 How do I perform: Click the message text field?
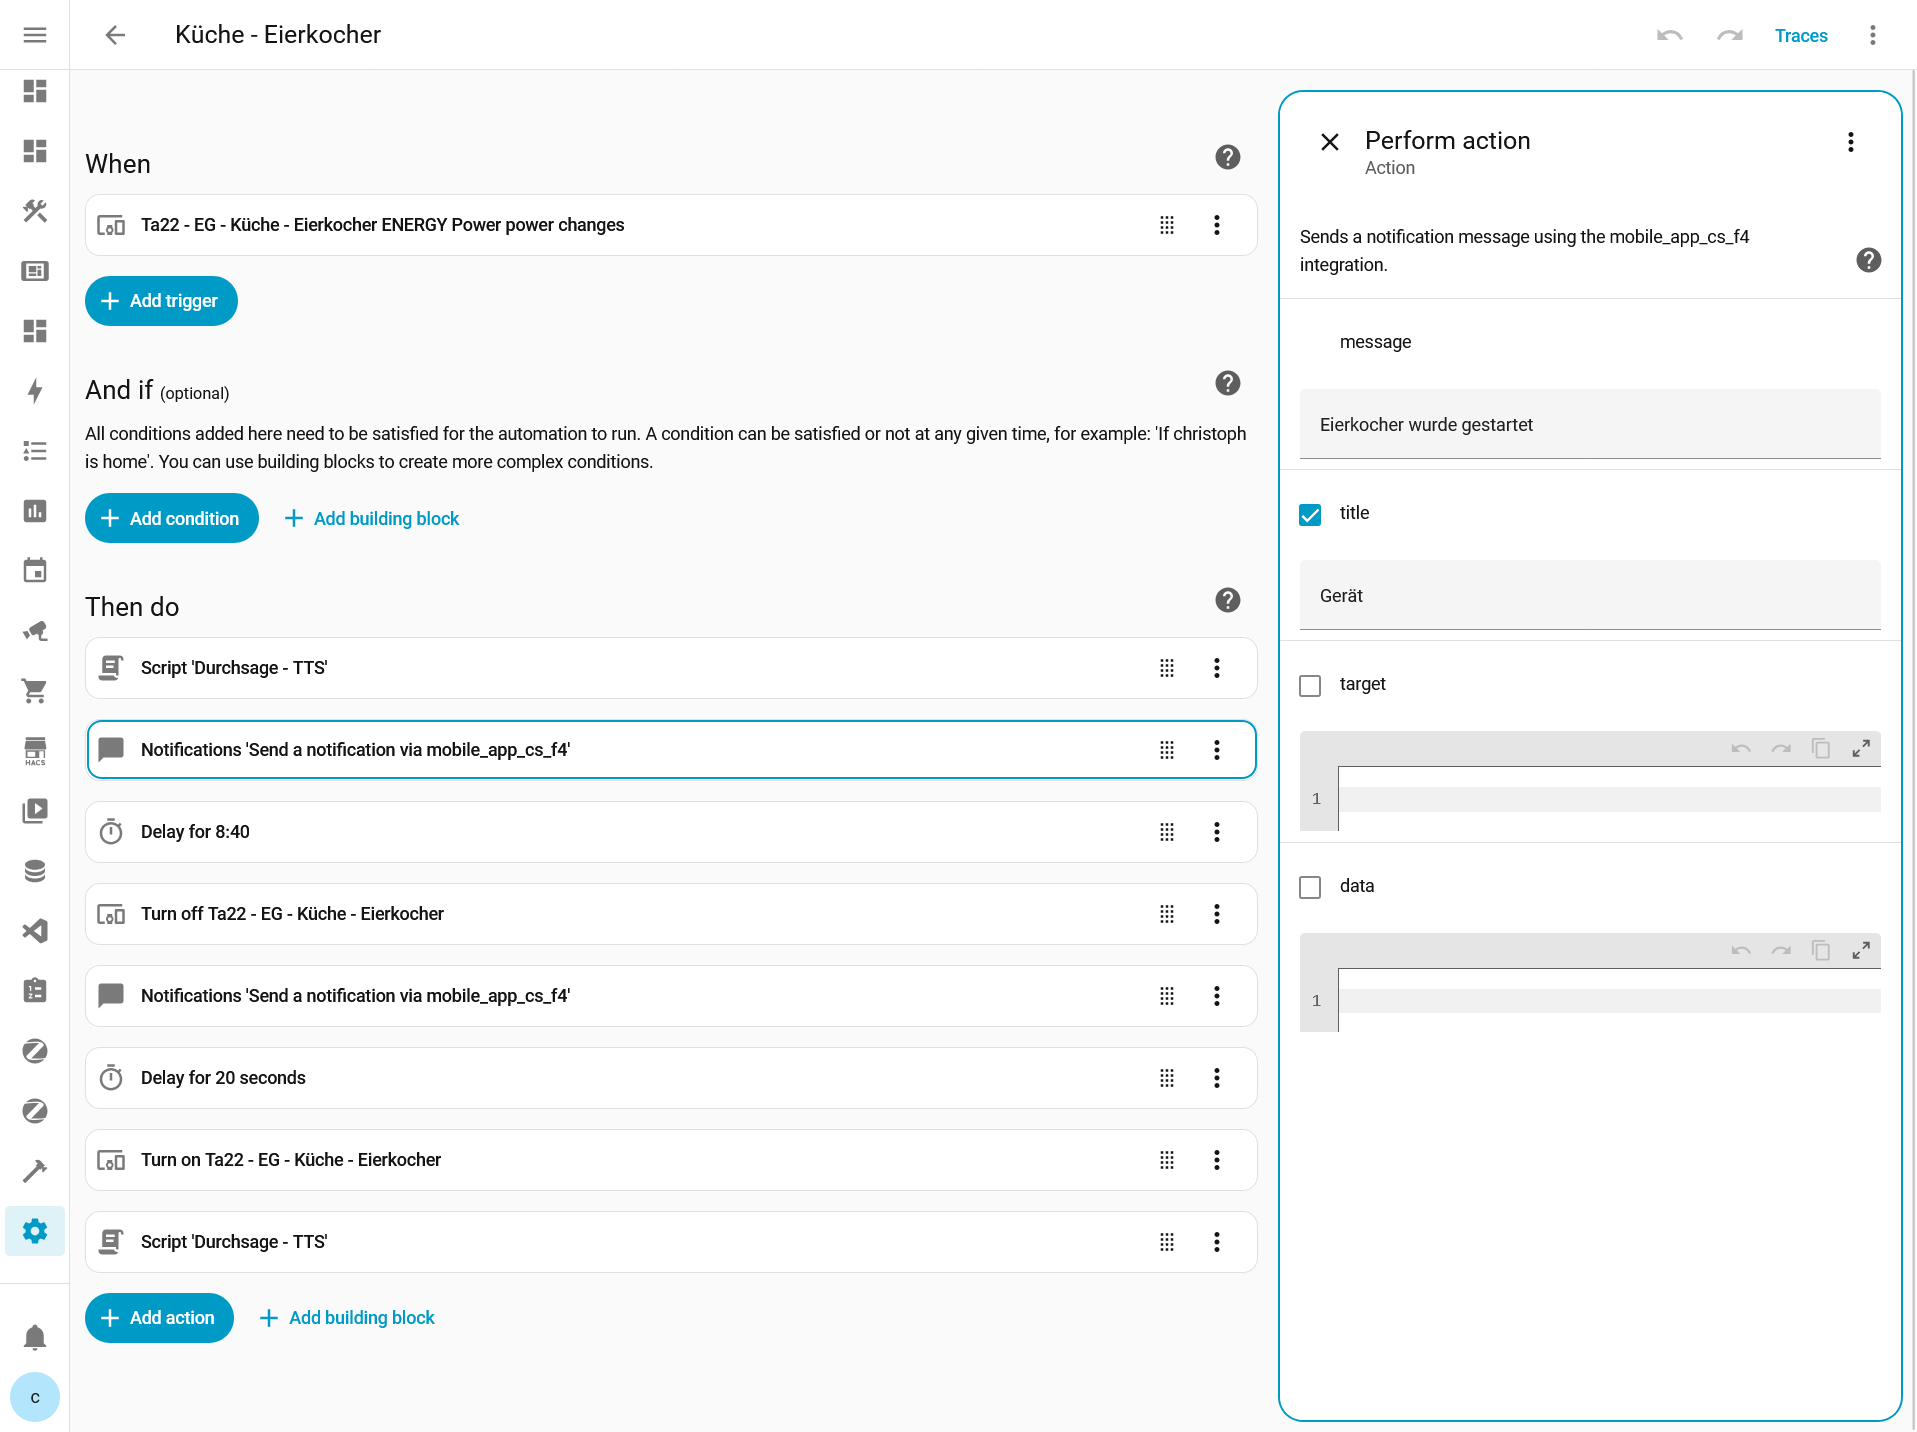pos(1589,425)
